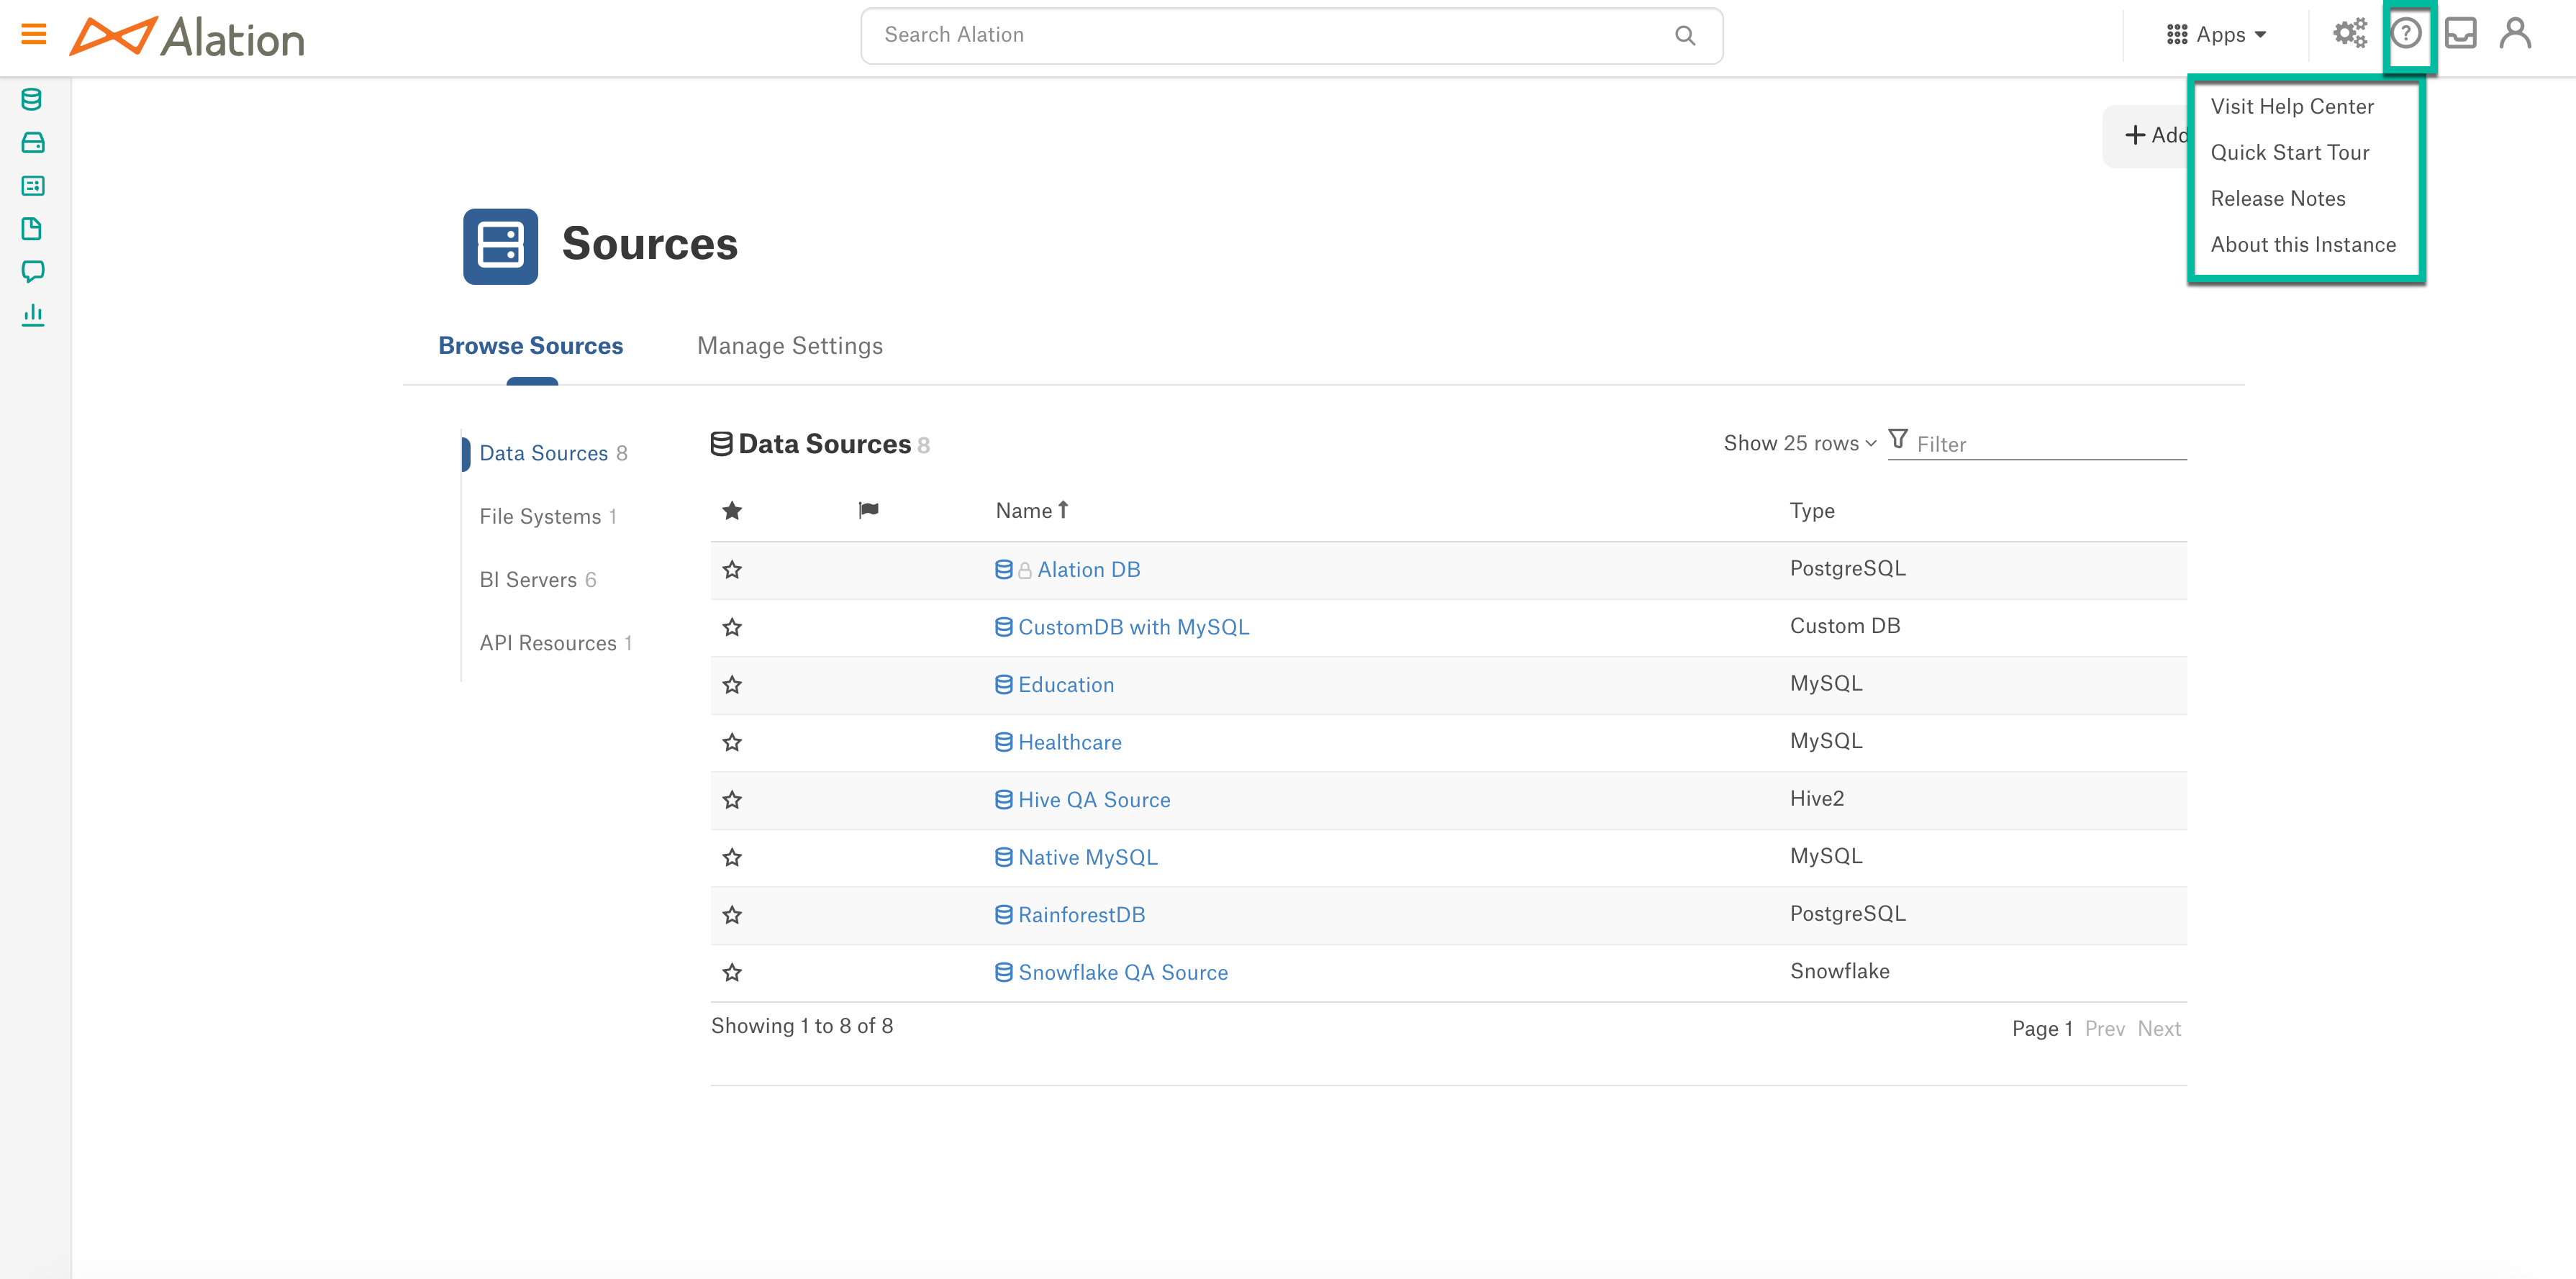Image resolution: width=2576 pixels, height=1279 pixels.
Task: Choose Quick Start Tour
Action: tap(2289, 152)
